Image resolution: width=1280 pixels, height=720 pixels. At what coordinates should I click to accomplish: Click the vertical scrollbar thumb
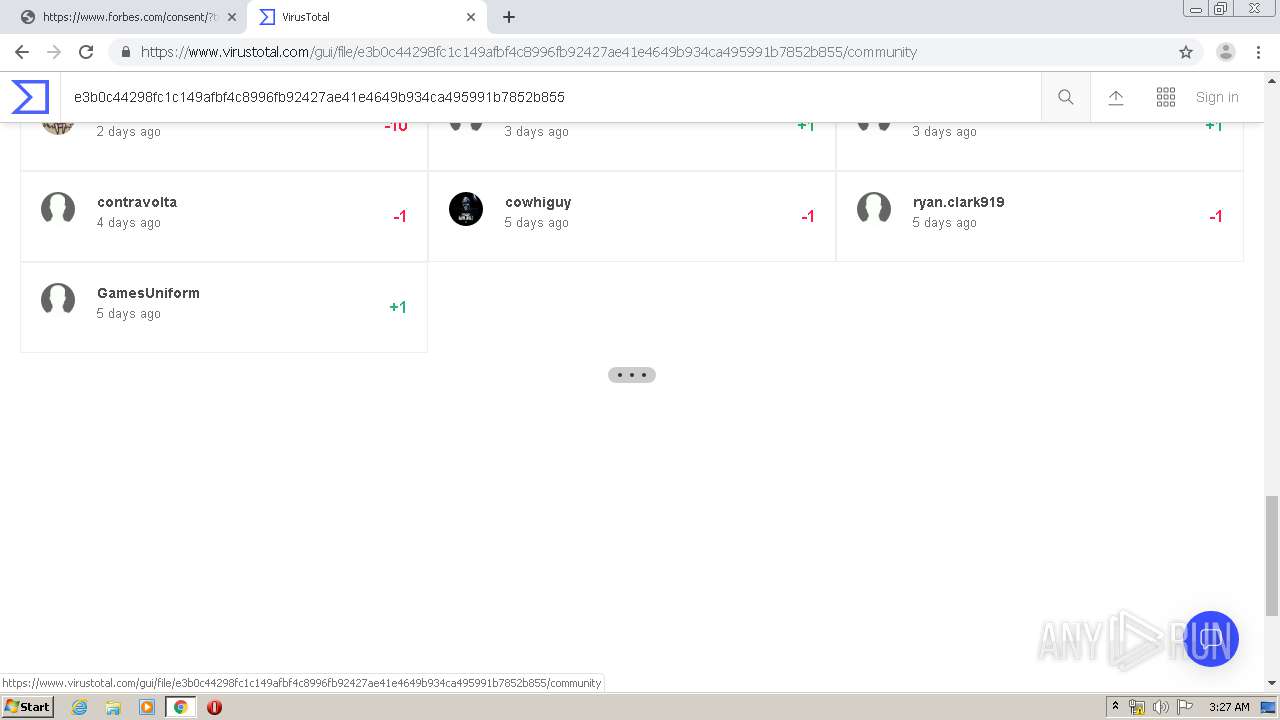1272,555
